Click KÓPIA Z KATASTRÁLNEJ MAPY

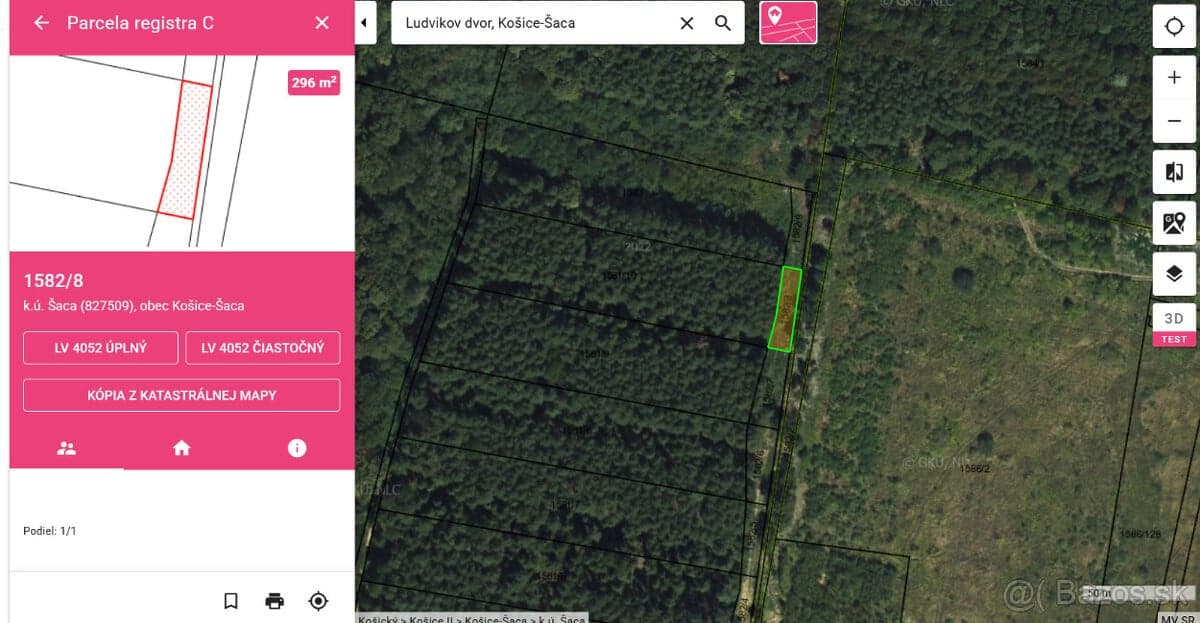point(182,395)
